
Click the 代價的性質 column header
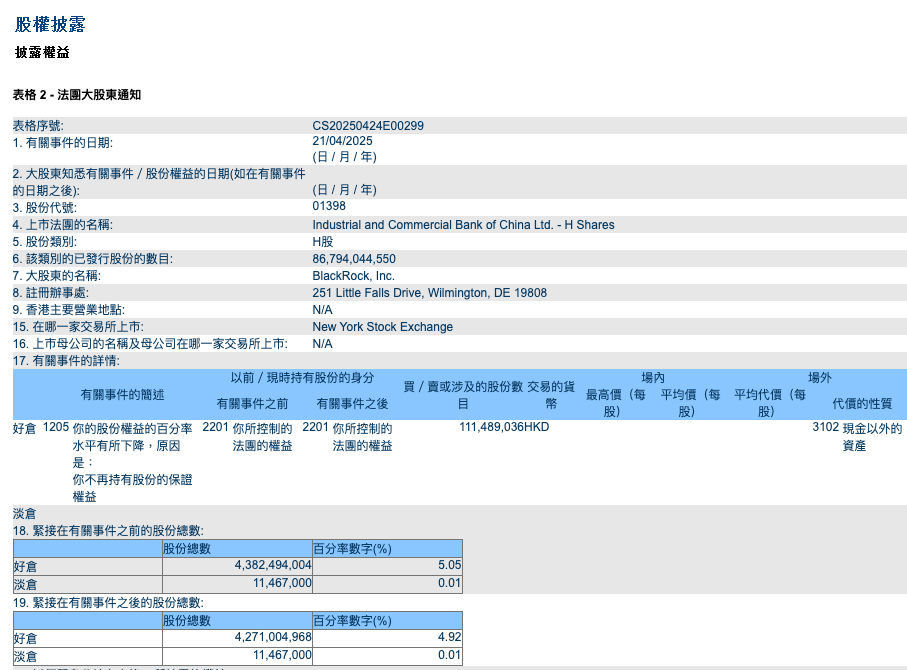tap(862, 403)
